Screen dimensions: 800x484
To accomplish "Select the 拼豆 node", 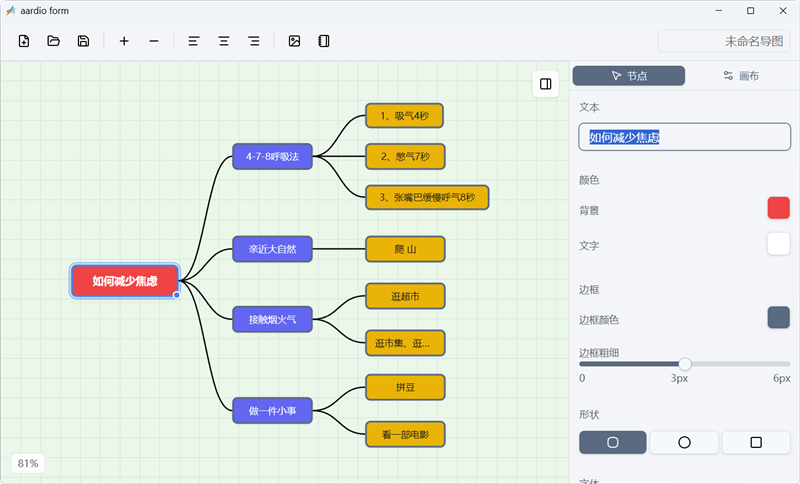I will click(x=406, y=388).
